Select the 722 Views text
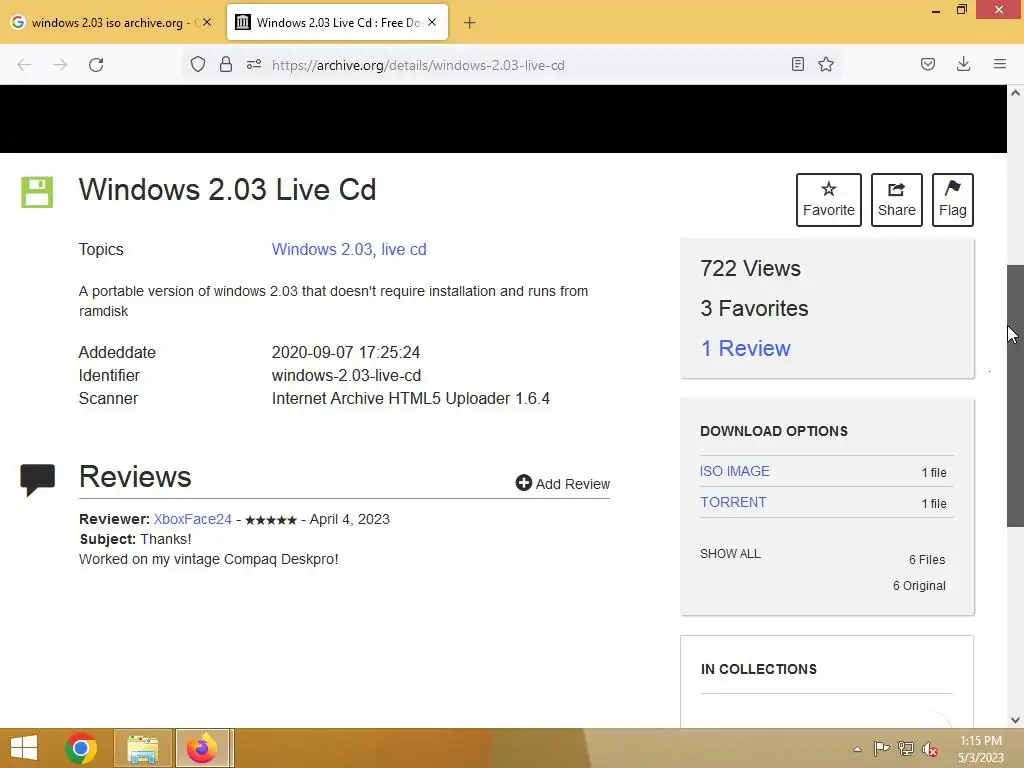Viewport: 1024px width, 768px height. click(x=750, y=268)
